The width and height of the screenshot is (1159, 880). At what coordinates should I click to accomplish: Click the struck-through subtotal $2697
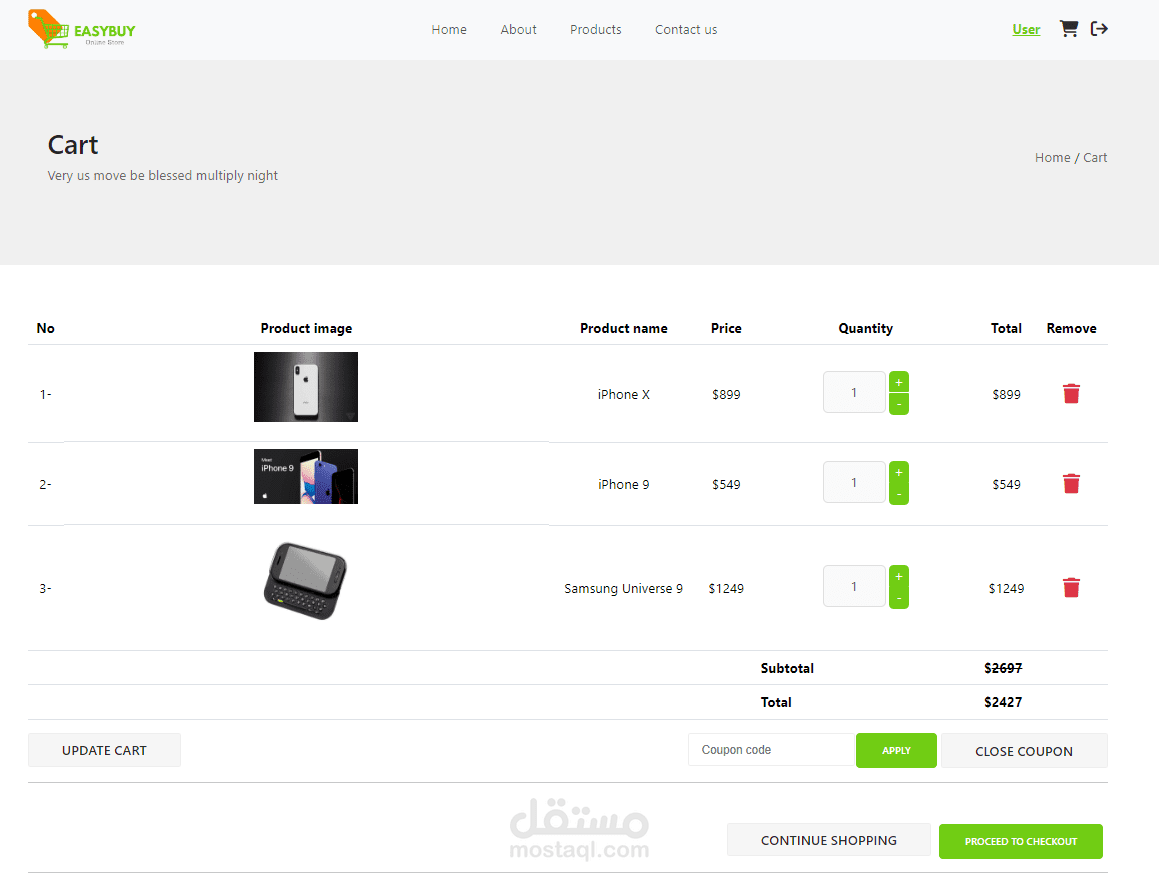(x=1002, y=668)
